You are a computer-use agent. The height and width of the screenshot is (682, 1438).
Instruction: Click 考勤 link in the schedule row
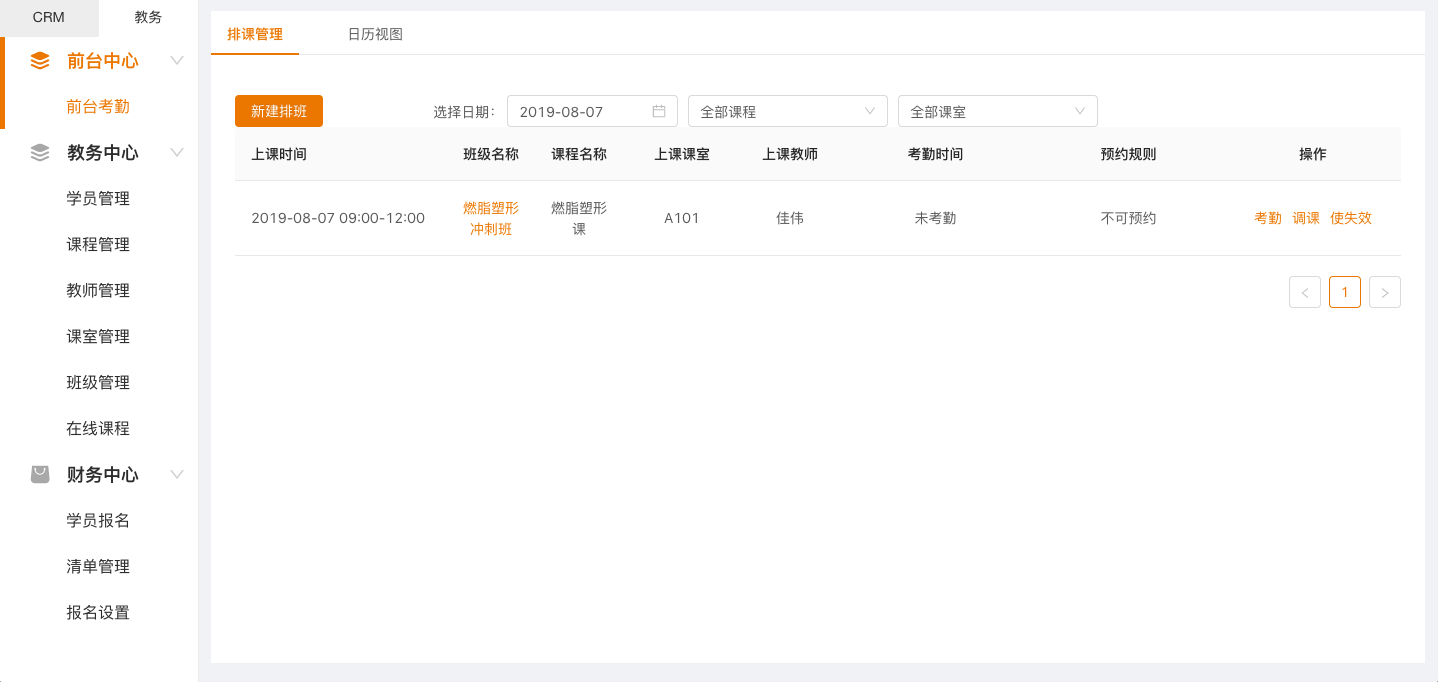pyautogui.click(x=1268, y=218)
